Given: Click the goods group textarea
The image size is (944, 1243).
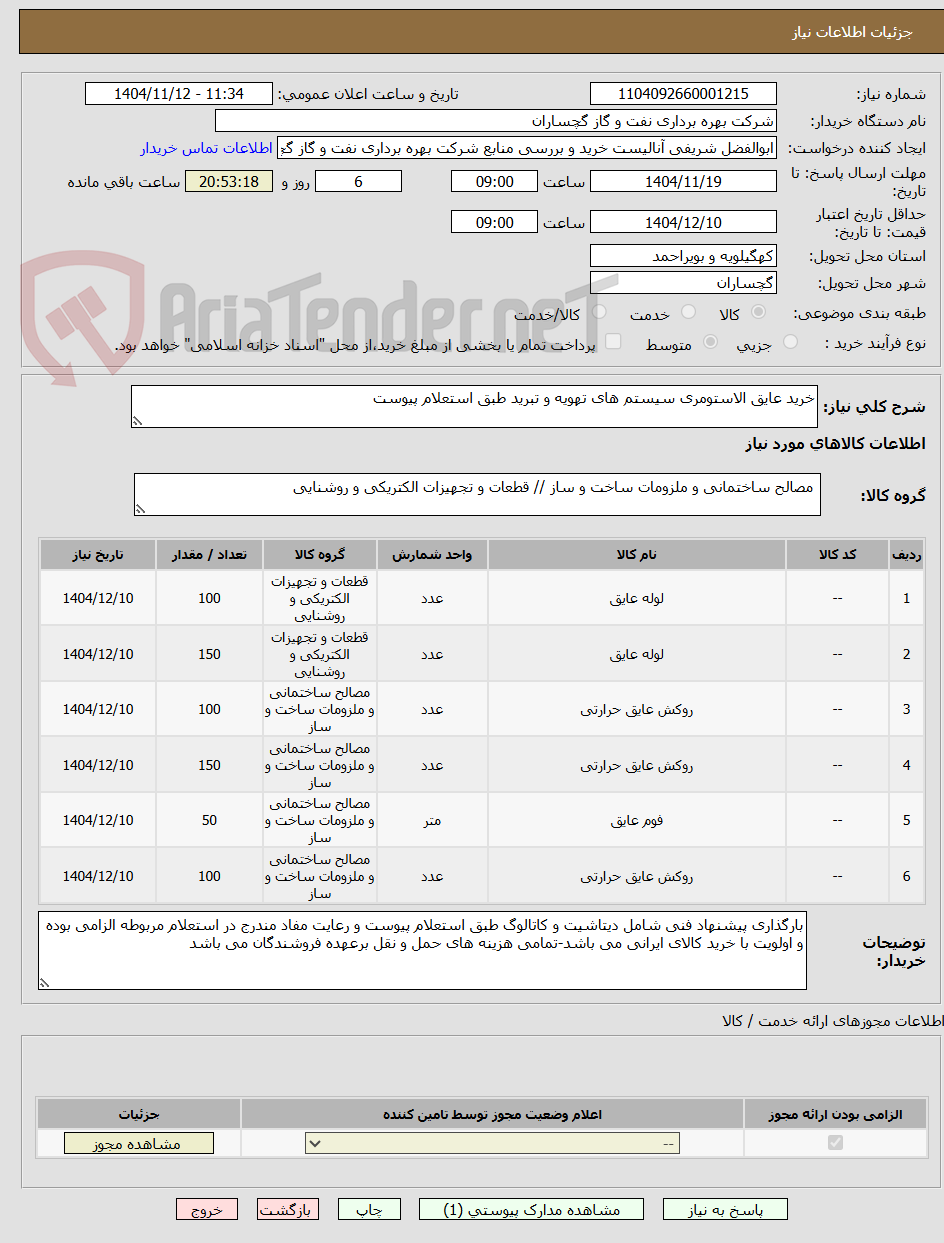Looking at the screenshot, I should click(x=477, y=495).
